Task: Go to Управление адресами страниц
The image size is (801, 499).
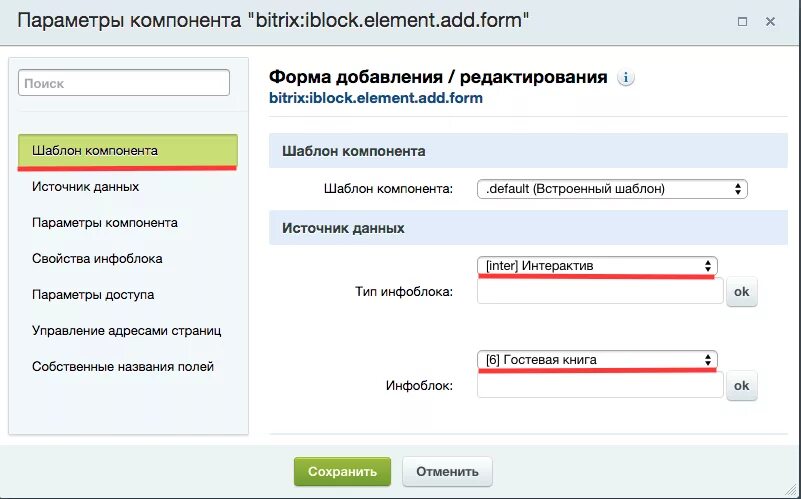Action: pyautogui.click(x=128, y=330)
